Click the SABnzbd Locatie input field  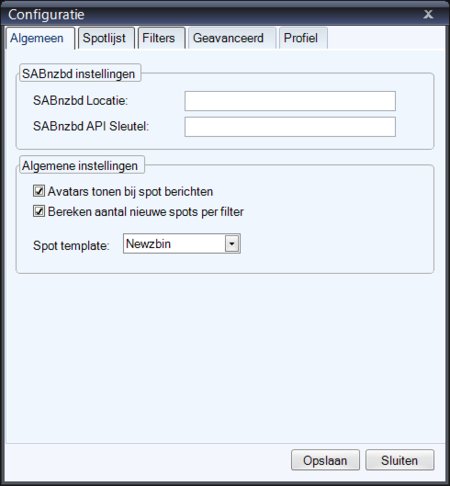pos(290,101)
